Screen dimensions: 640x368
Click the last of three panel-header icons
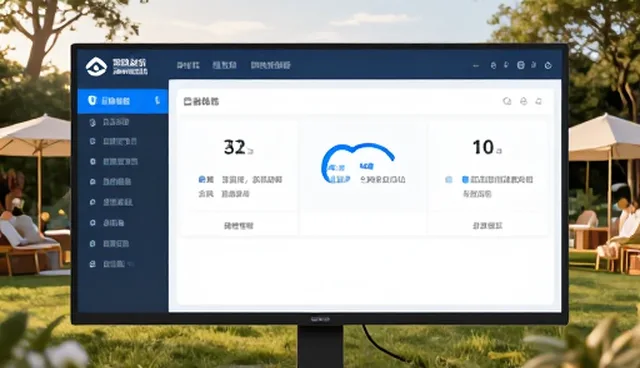click(x=539, y=101)
